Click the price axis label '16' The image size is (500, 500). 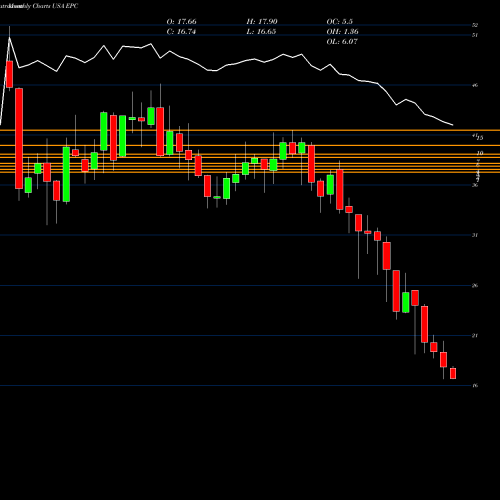(x=475, y=386)
